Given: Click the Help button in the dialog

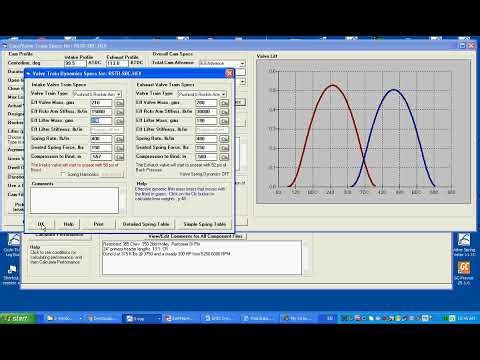Looking at the screenshot, I should click(68, 224).
